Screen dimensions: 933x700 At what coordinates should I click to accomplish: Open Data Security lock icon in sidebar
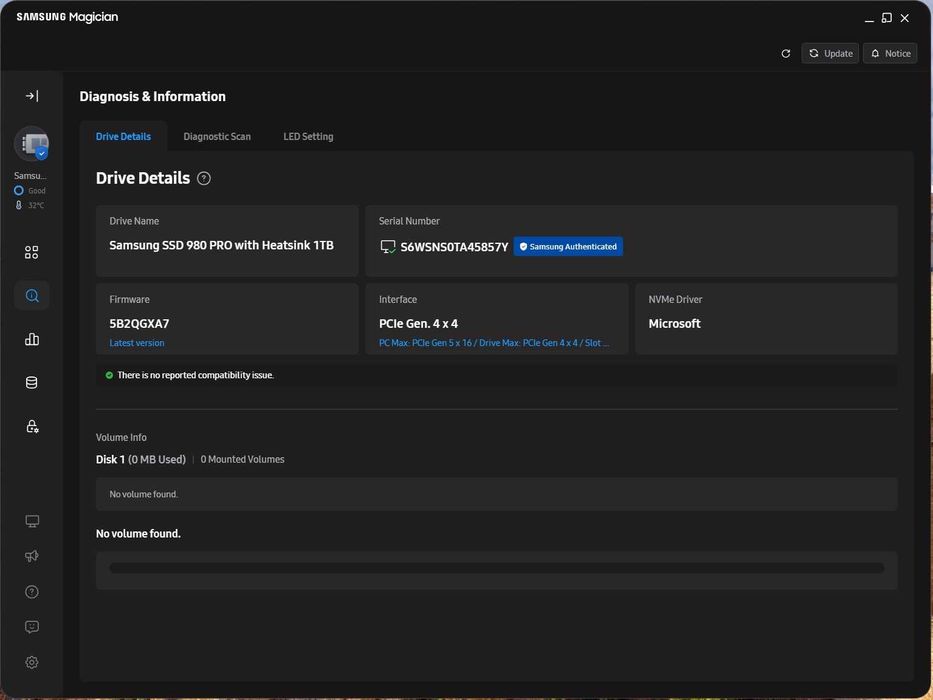pos(32,426)
